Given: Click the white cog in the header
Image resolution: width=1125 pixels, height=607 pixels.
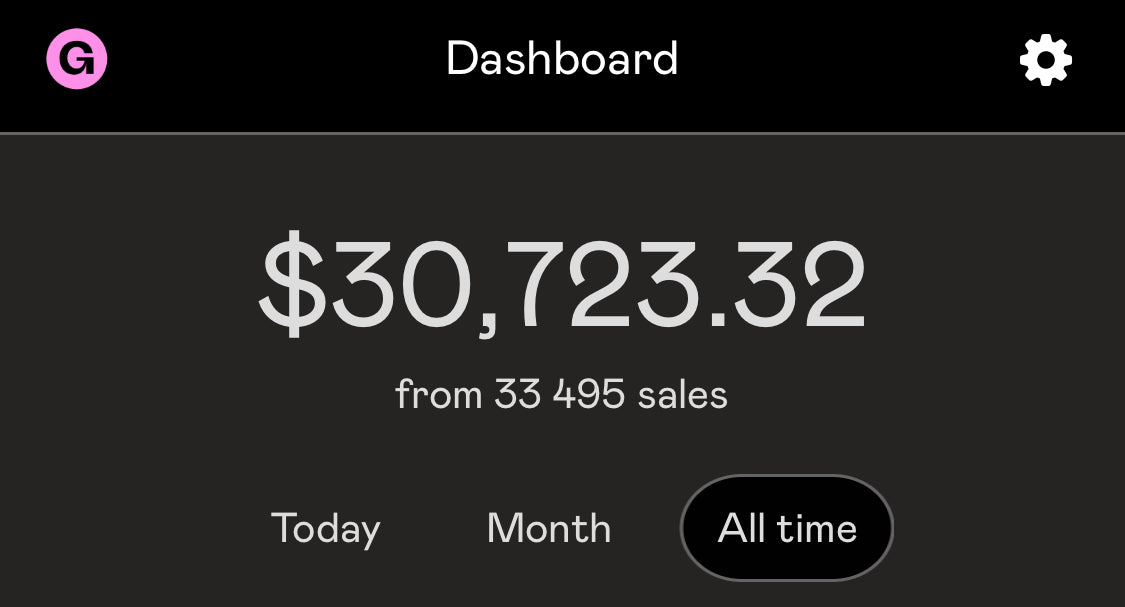Looking at the screenshot, I should 1045,60.
